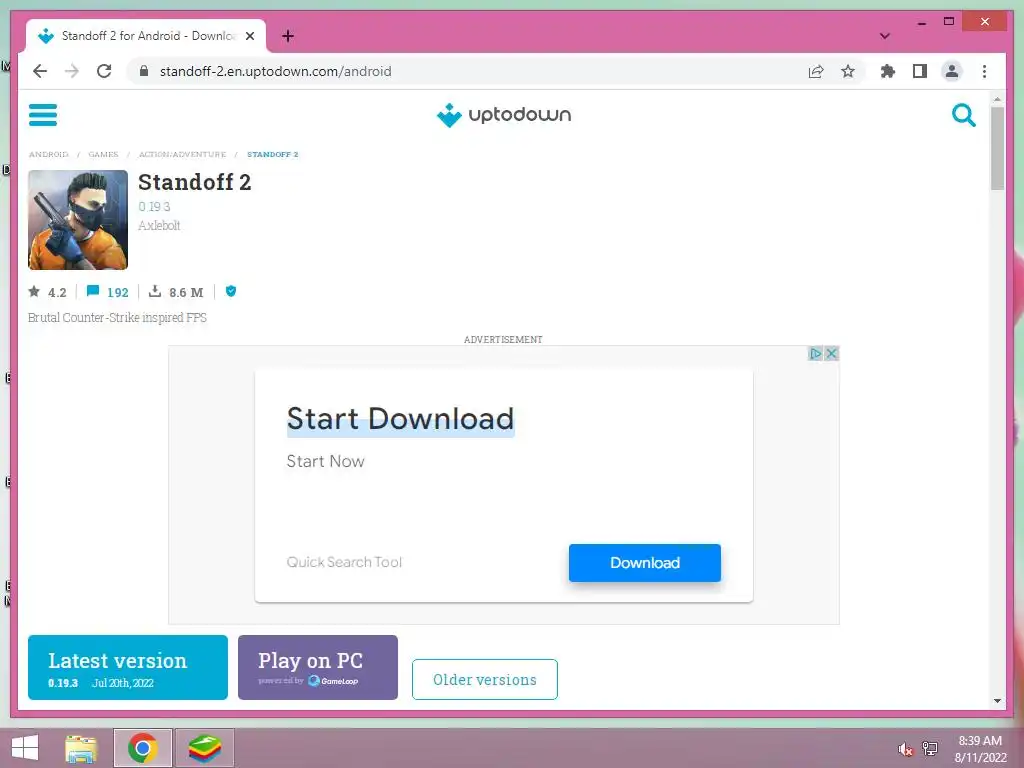Open File Explorer from taskbar
Viewport: 1024px width, 768px height.
point(81,748)
